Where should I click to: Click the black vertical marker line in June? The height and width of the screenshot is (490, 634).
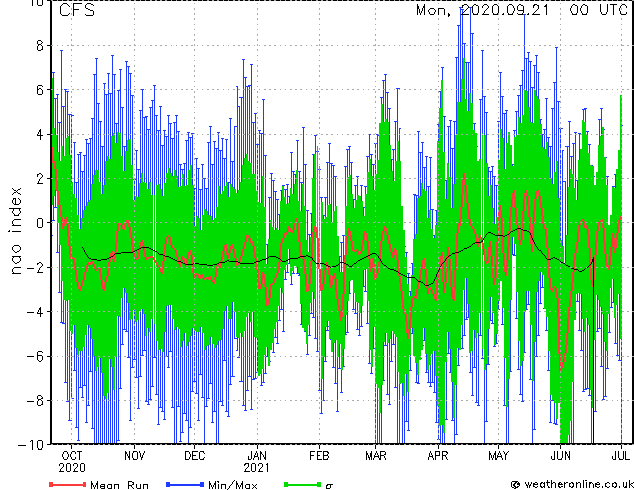coord(593,350)
